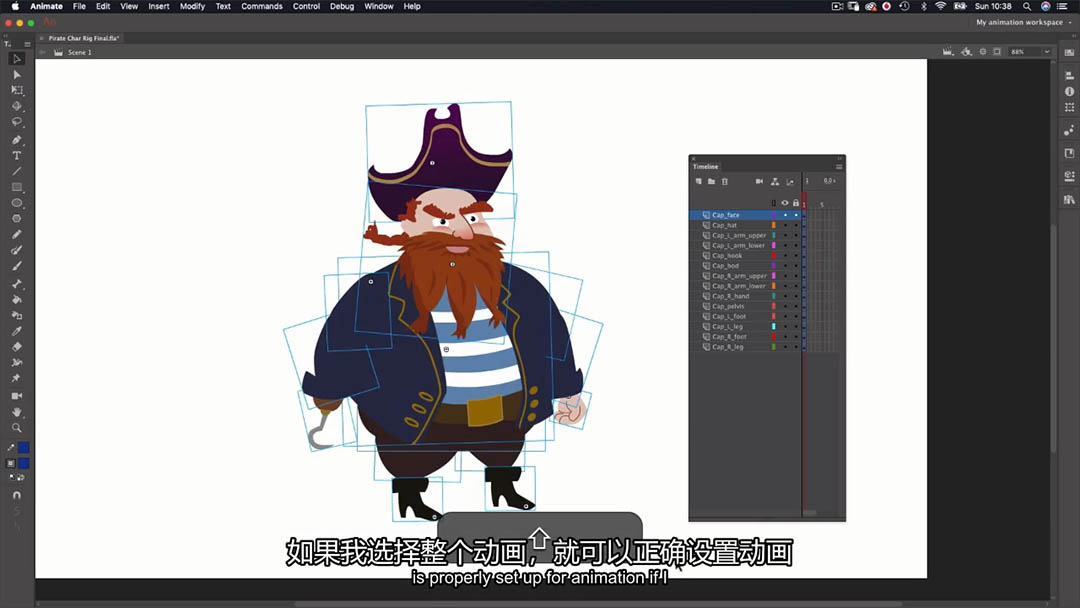Screen dimensions: 1080x608
Task: Lock the Cap_hook layer
Action: tap(796, 255)
